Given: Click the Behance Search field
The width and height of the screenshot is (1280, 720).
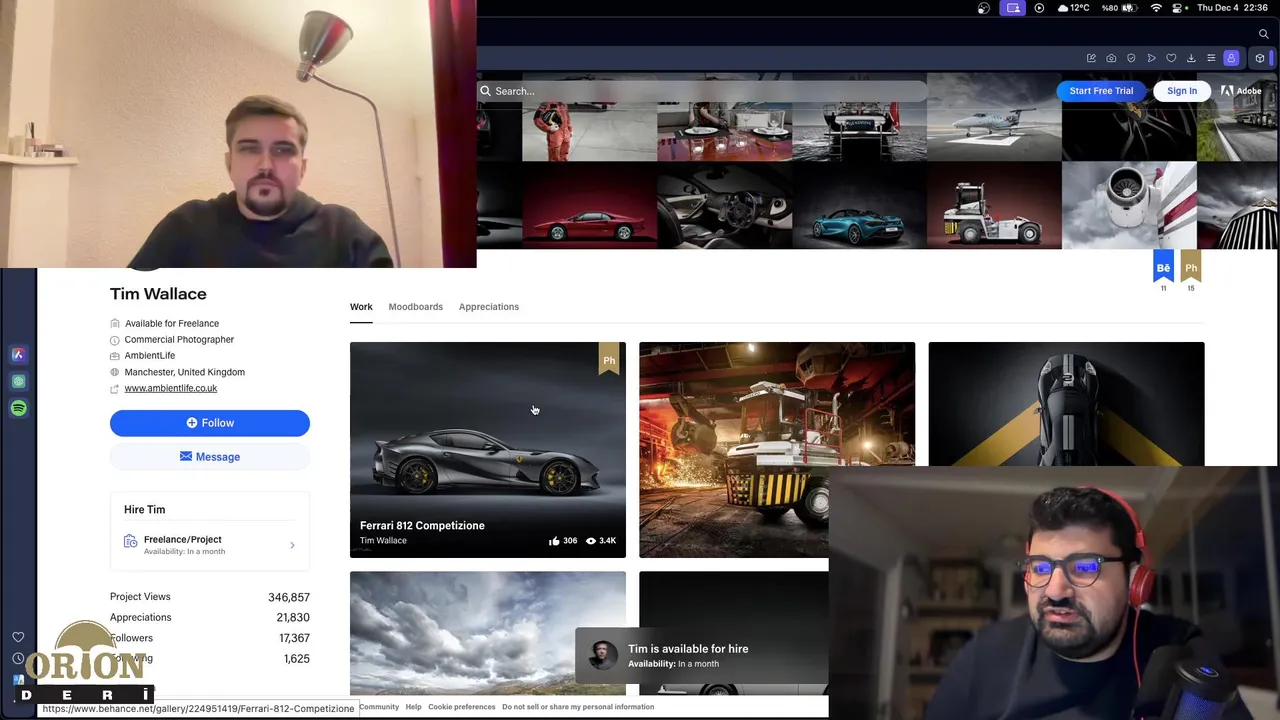Looking at the screenshot, I should (703, 91).
